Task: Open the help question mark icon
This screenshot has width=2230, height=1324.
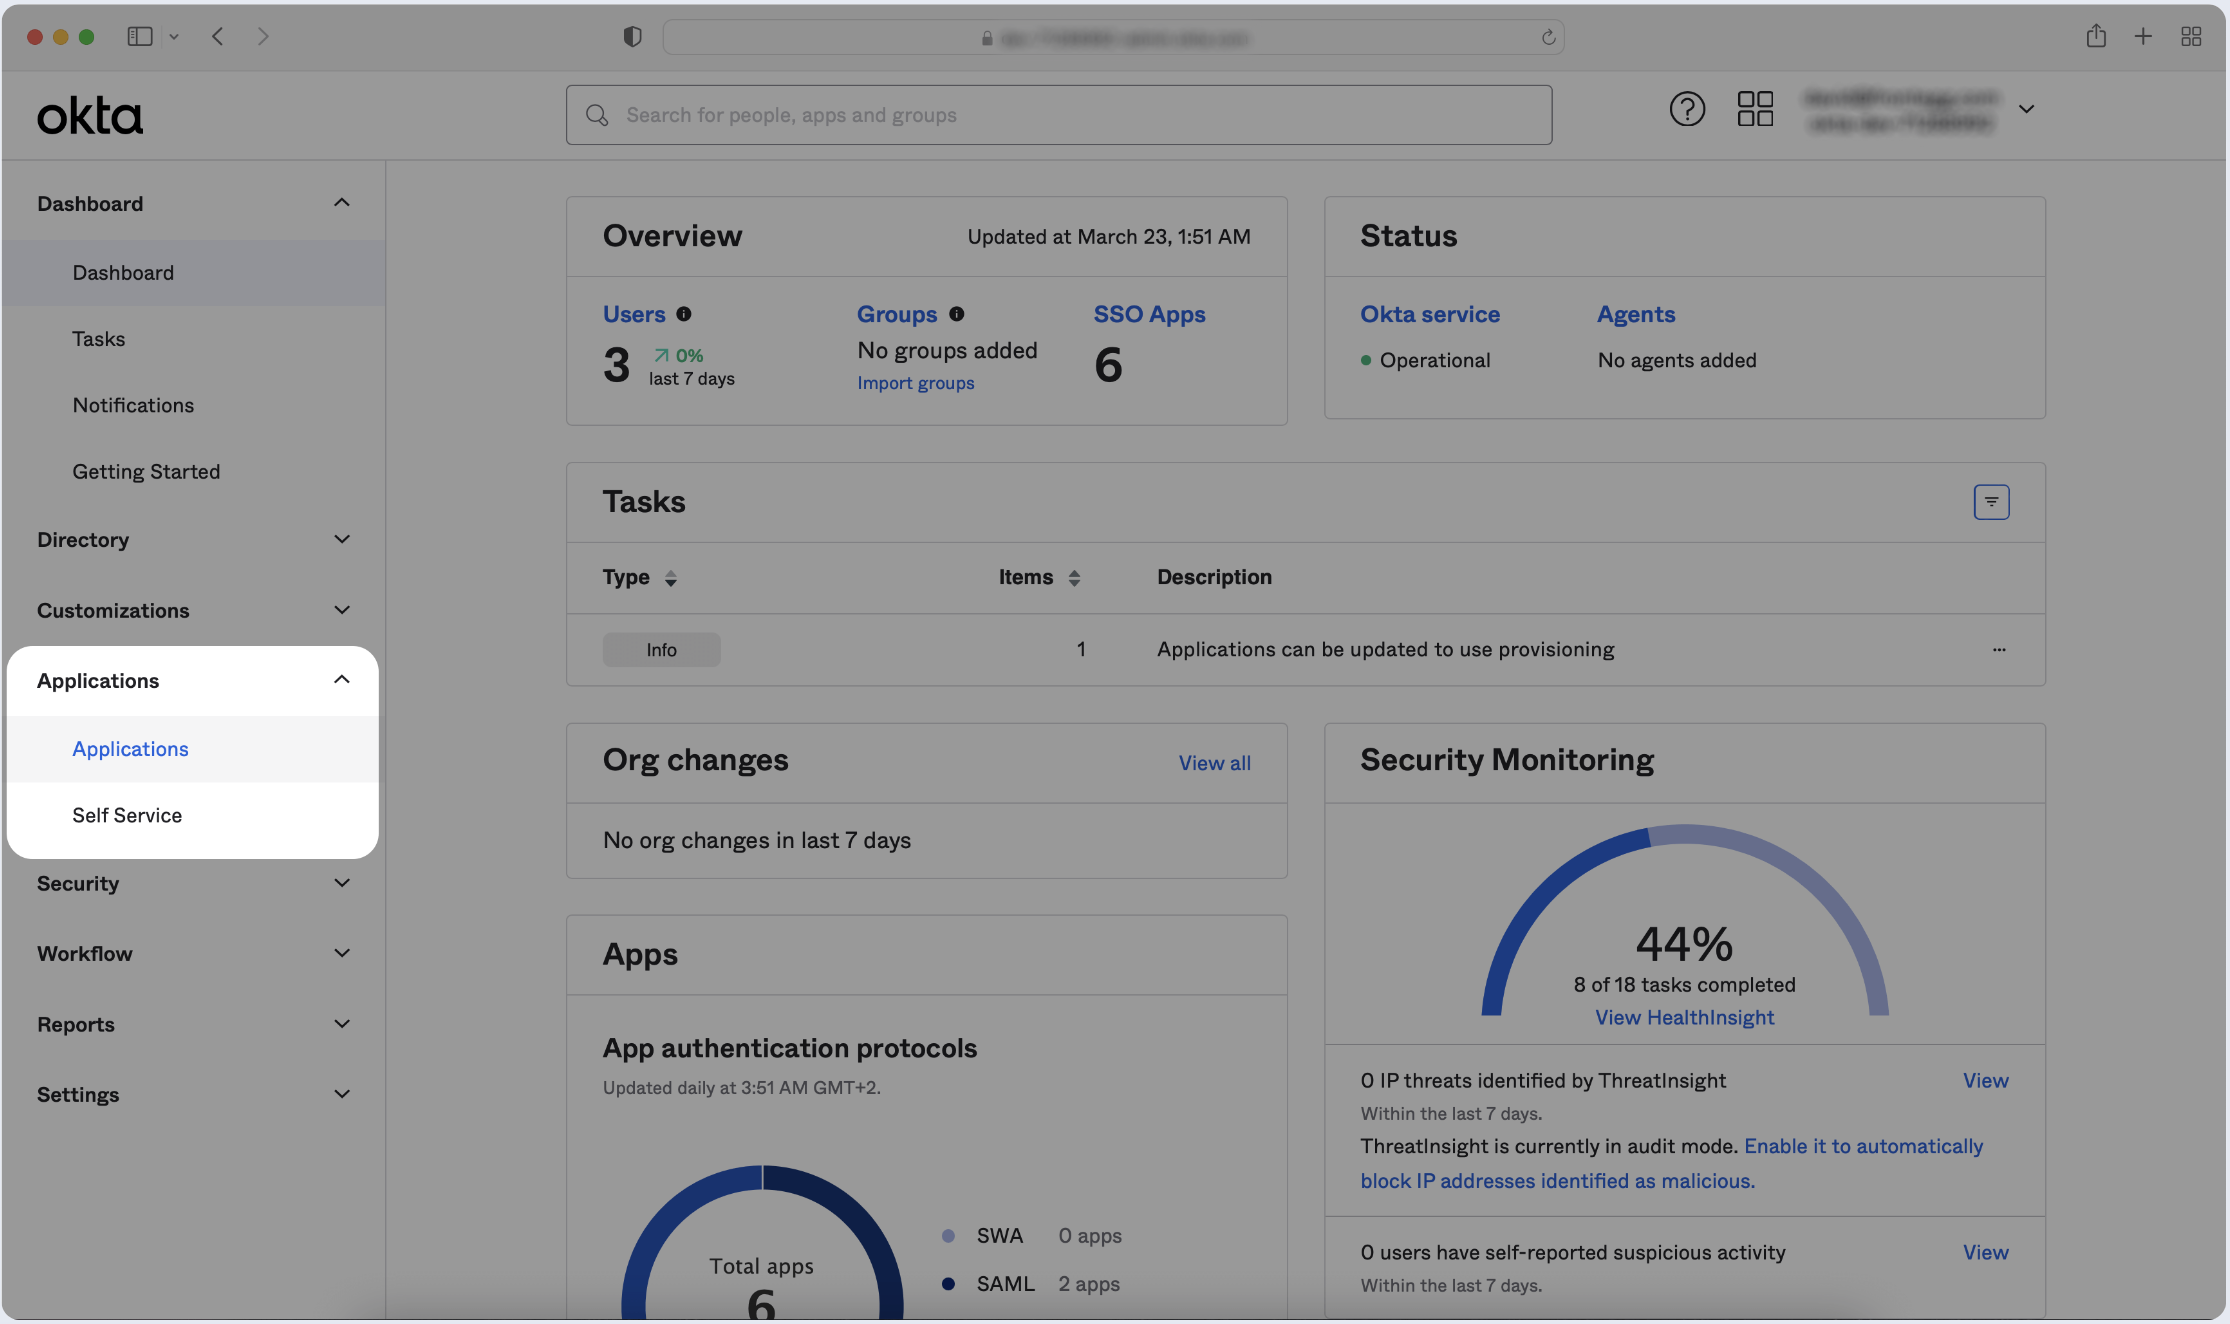Action: 1687,109
